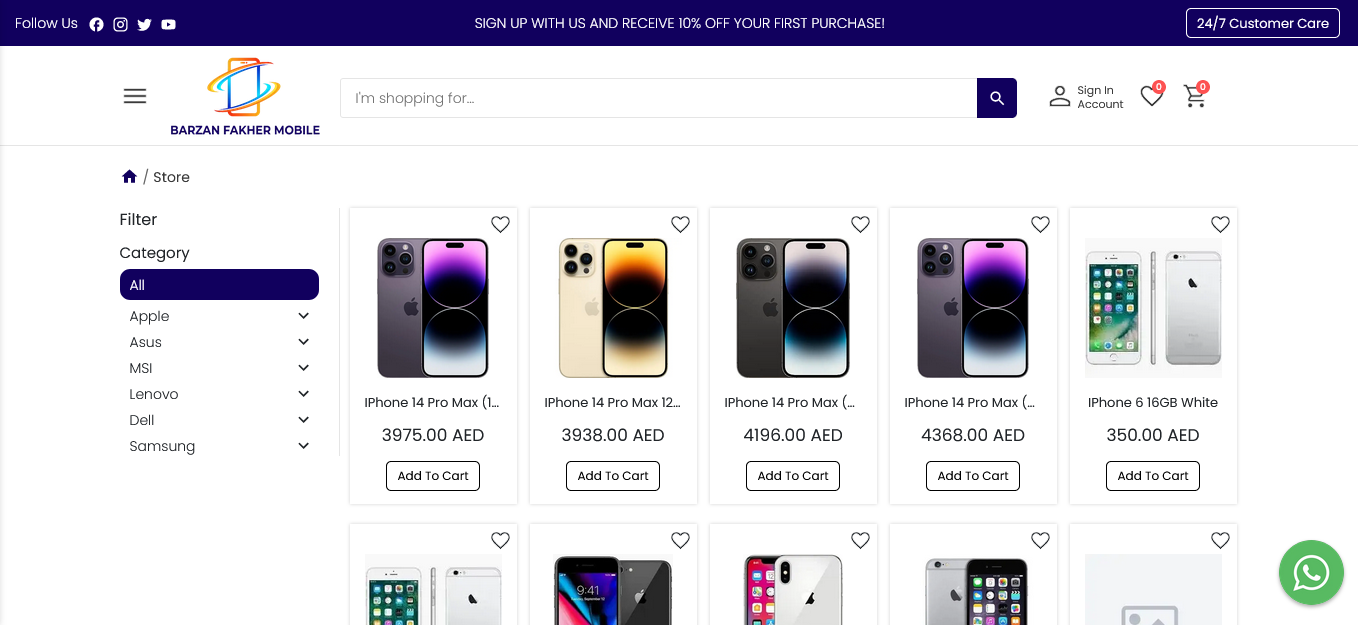This screenshot has width=1358, height=625.
Task: Open the shopping cart
Action: (x=1194, y=96)
